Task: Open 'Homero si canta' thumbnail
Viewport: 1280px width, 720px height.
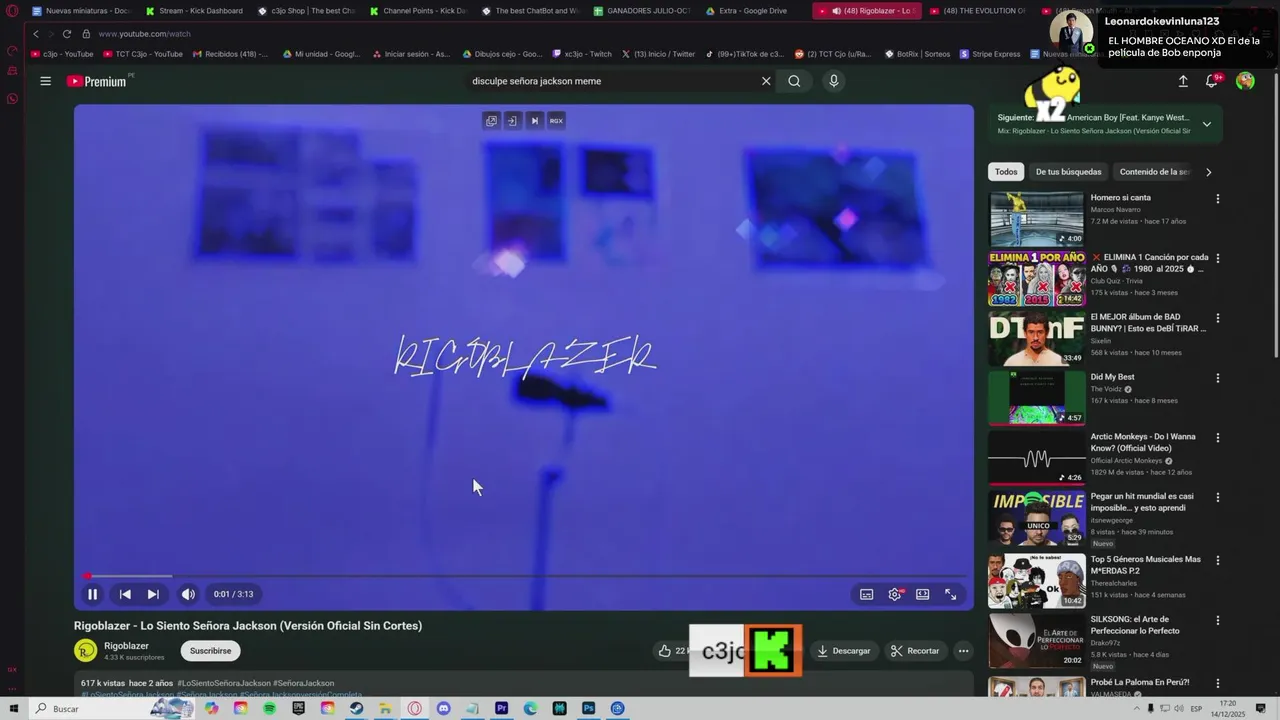Action: click(x=1036, y=219)
